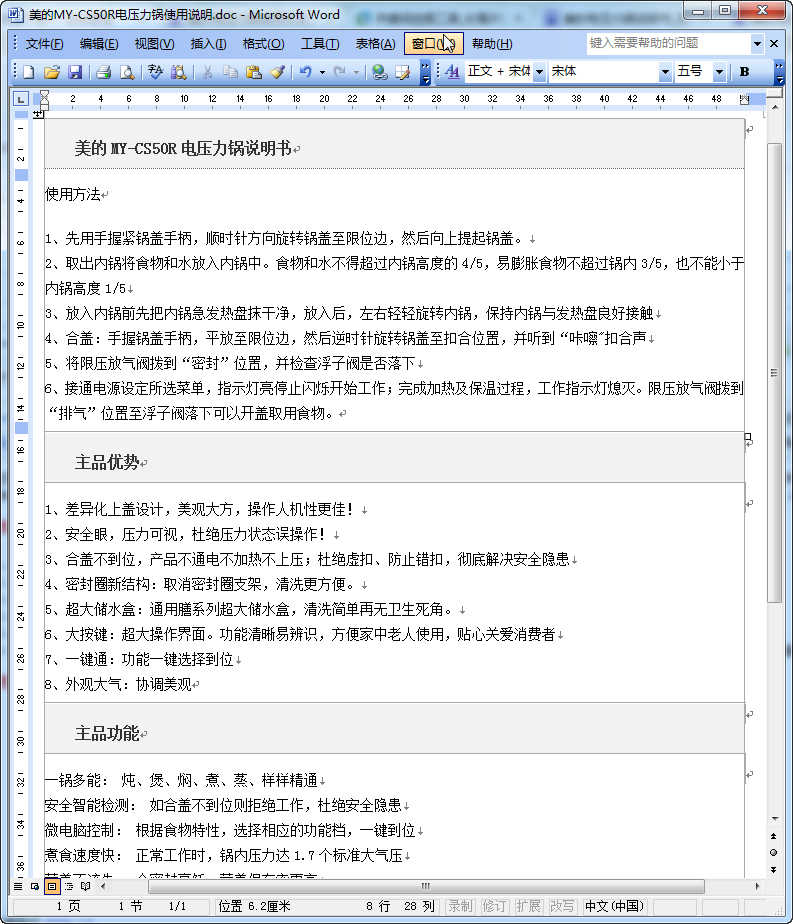Open the 格式(O) menu
The width and height of the screenshot is (793, 924).
tap(263, 44)
